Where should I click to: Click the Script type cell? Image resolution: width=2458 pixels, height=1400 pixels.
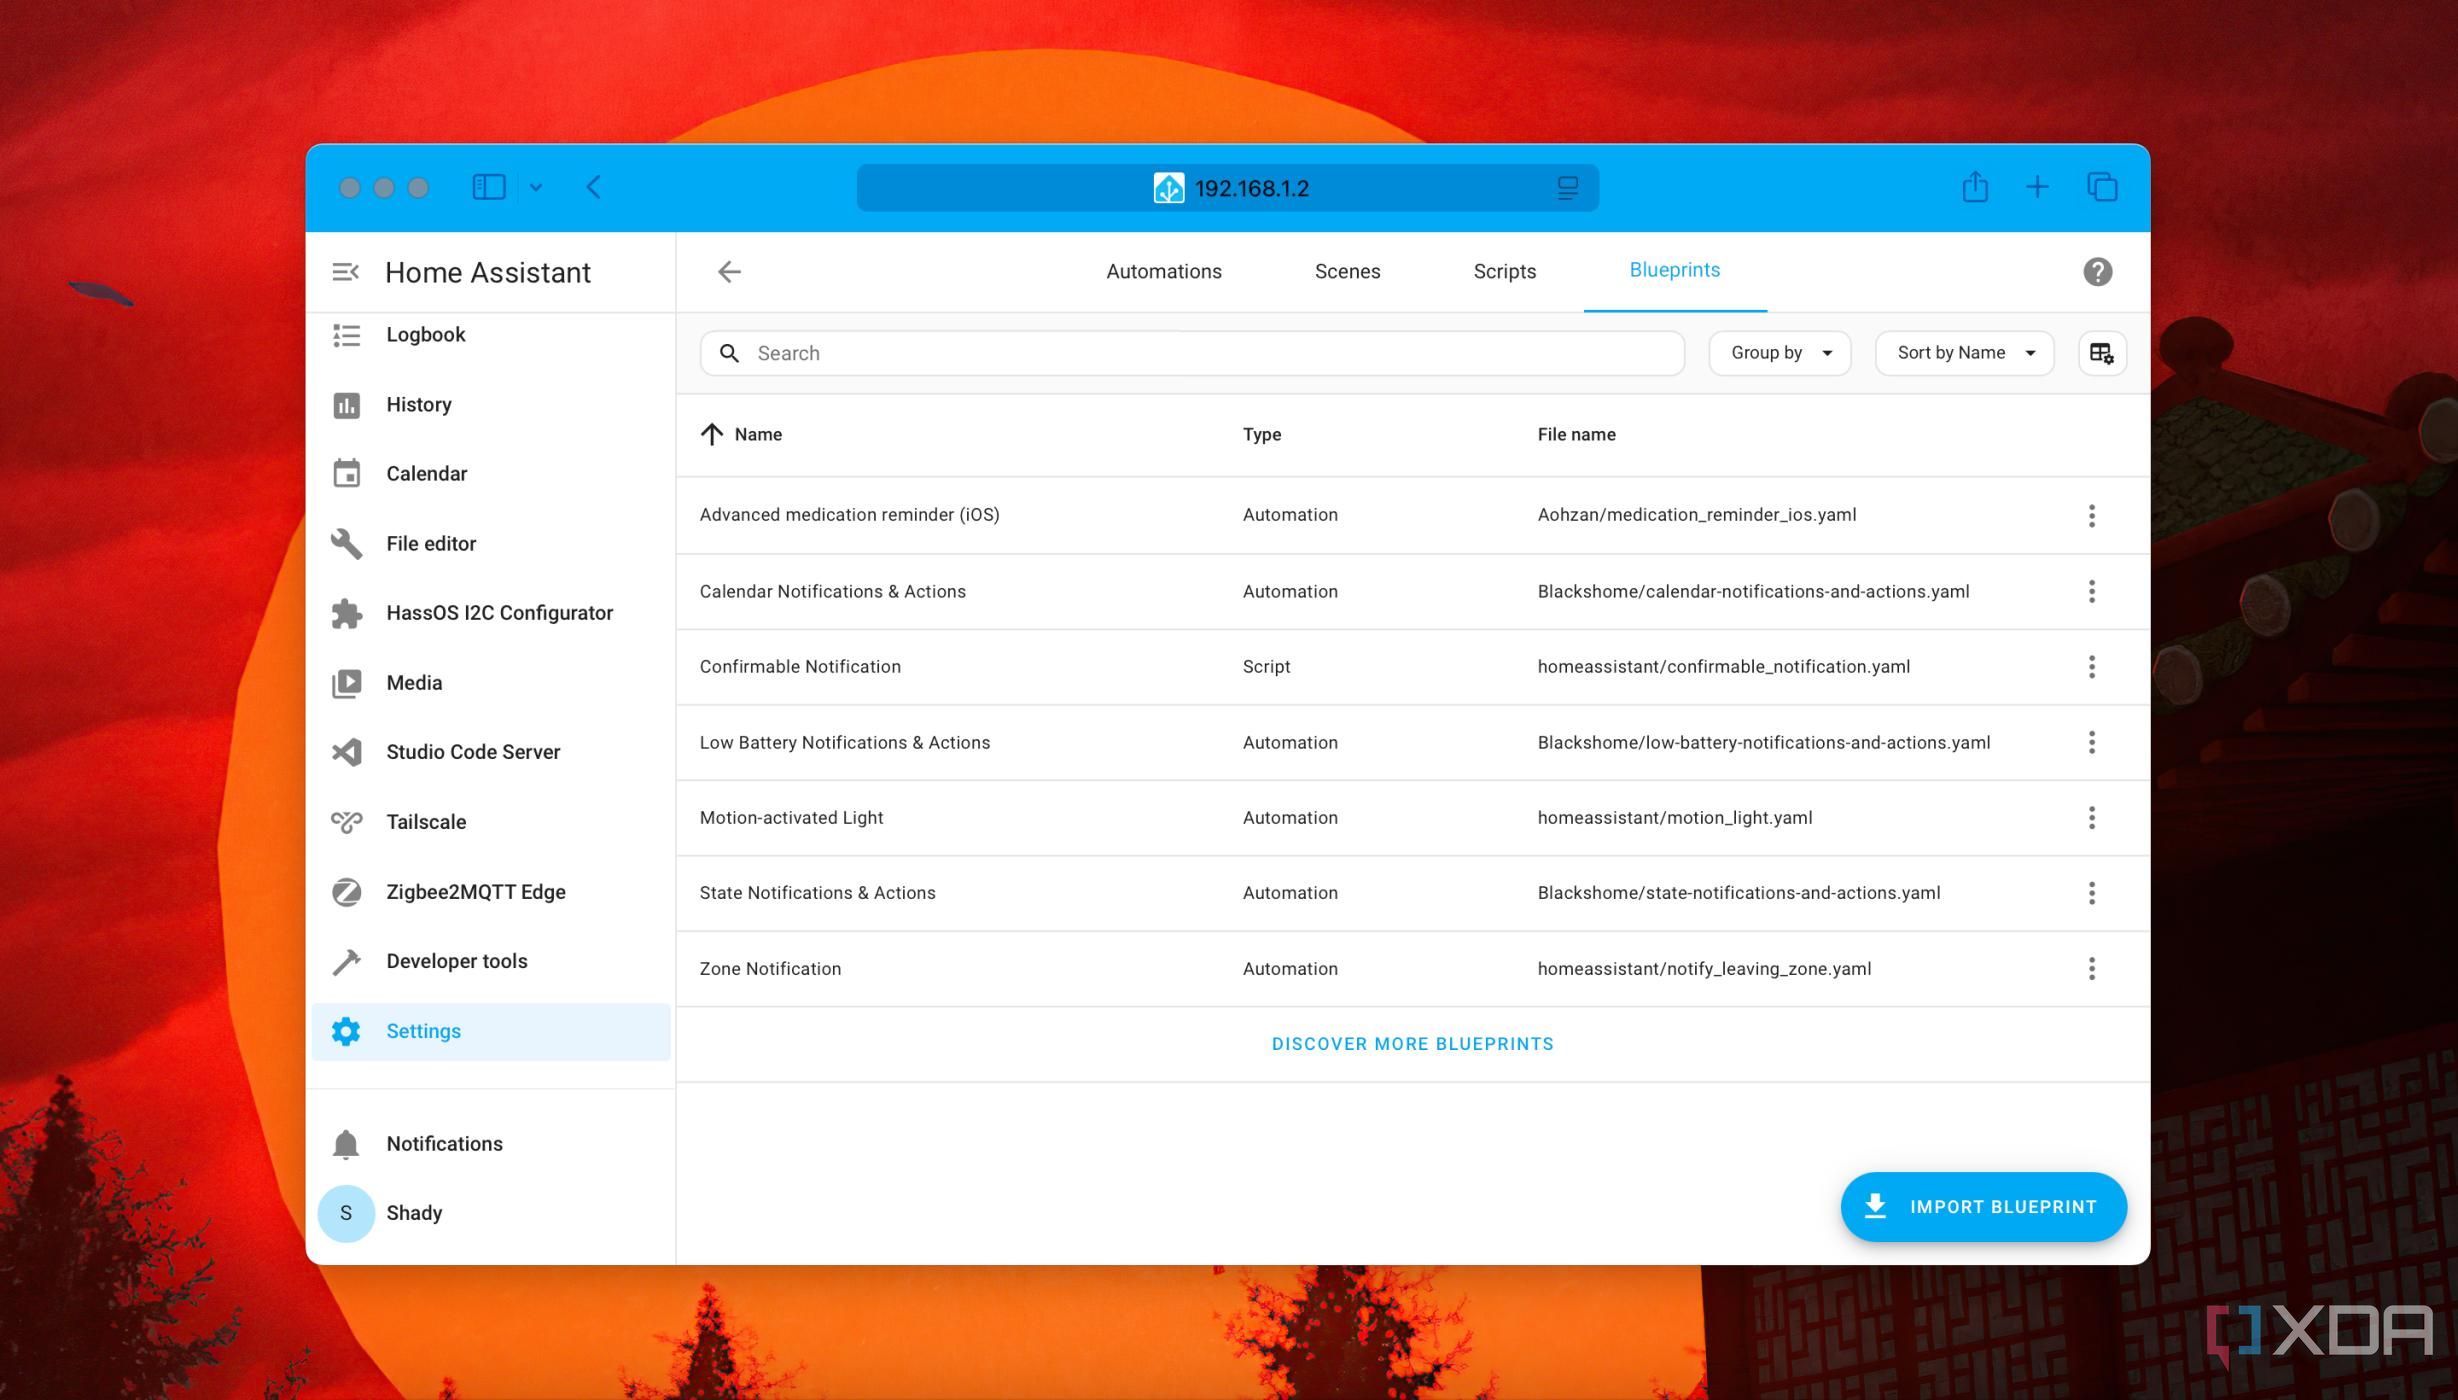pos(1266,667)
